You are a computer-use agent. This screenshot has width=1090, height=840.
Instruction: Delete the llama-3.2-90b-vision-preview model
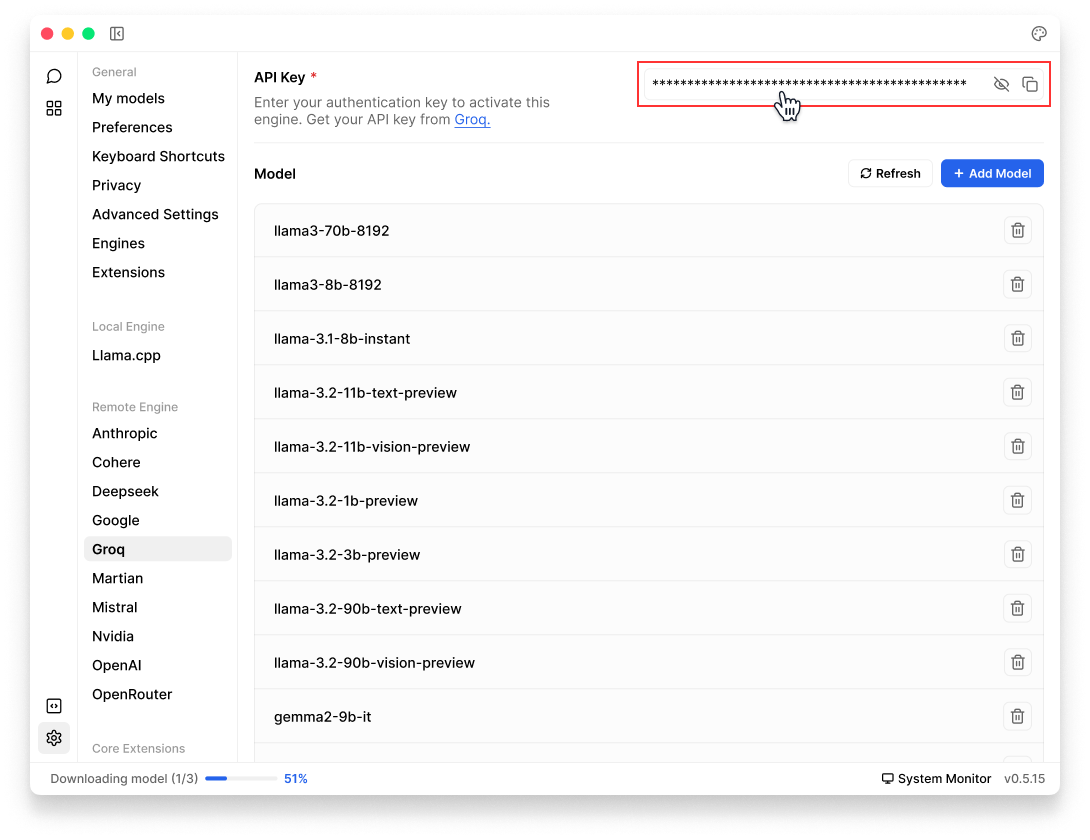[1017, 663]
